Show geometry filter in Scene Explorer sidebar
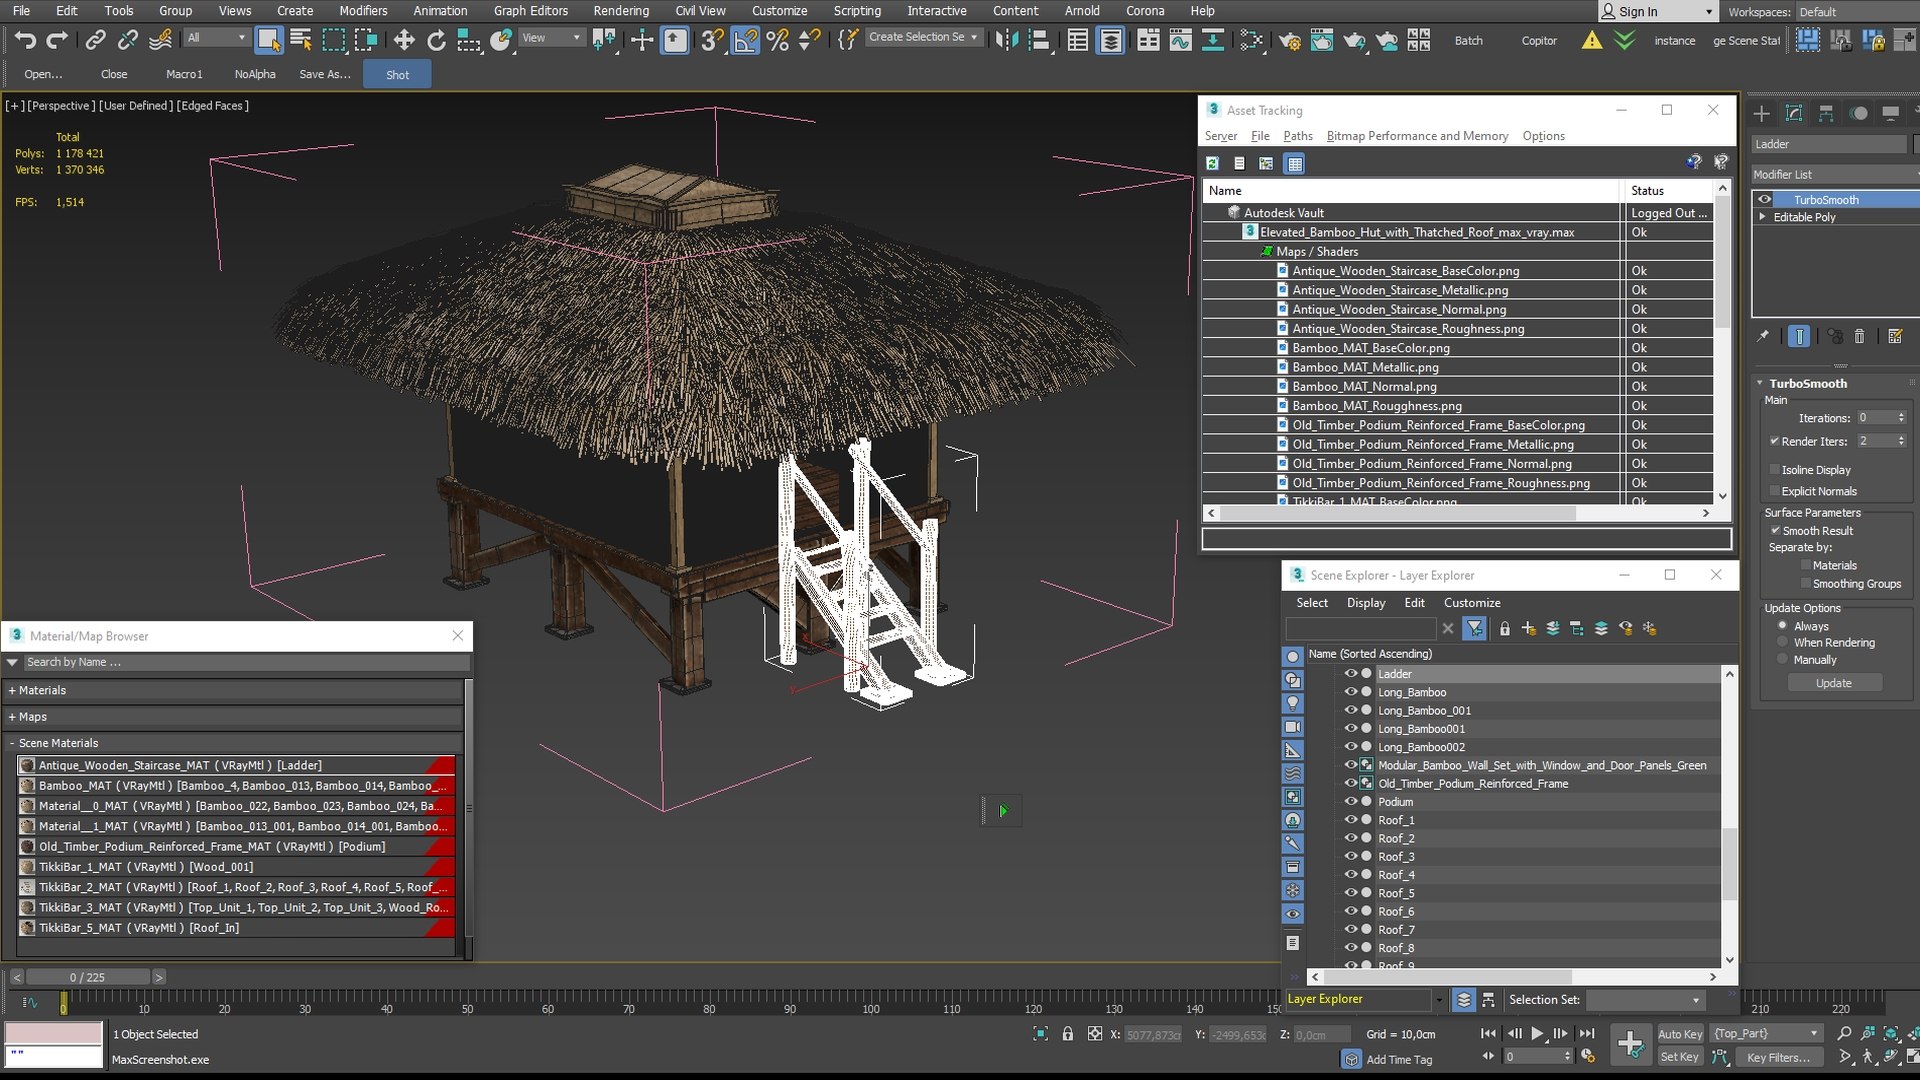This screenshot has width=1920, height=1080. pyautogui.click(x=1292, y=656)
